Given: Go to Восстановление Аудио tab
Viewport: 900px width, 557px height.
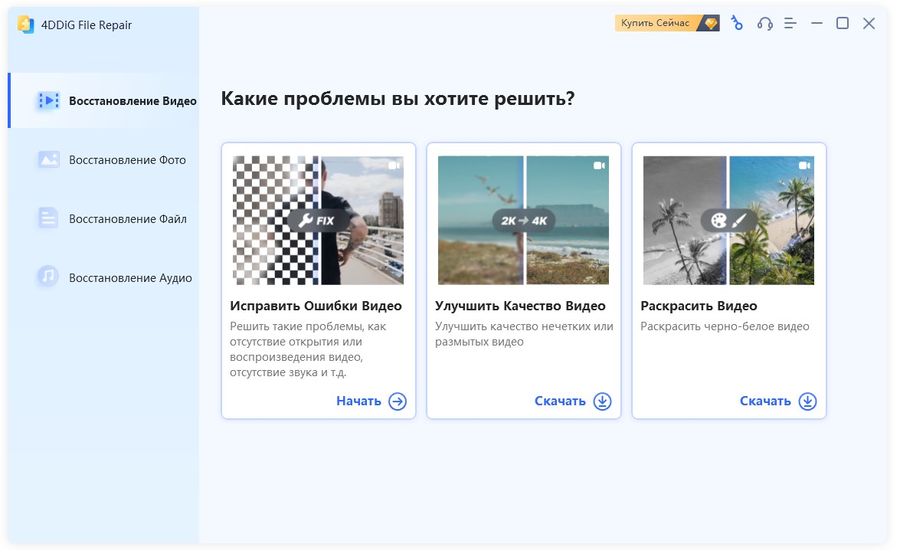Looking at the screenshot, I should 104,277.
